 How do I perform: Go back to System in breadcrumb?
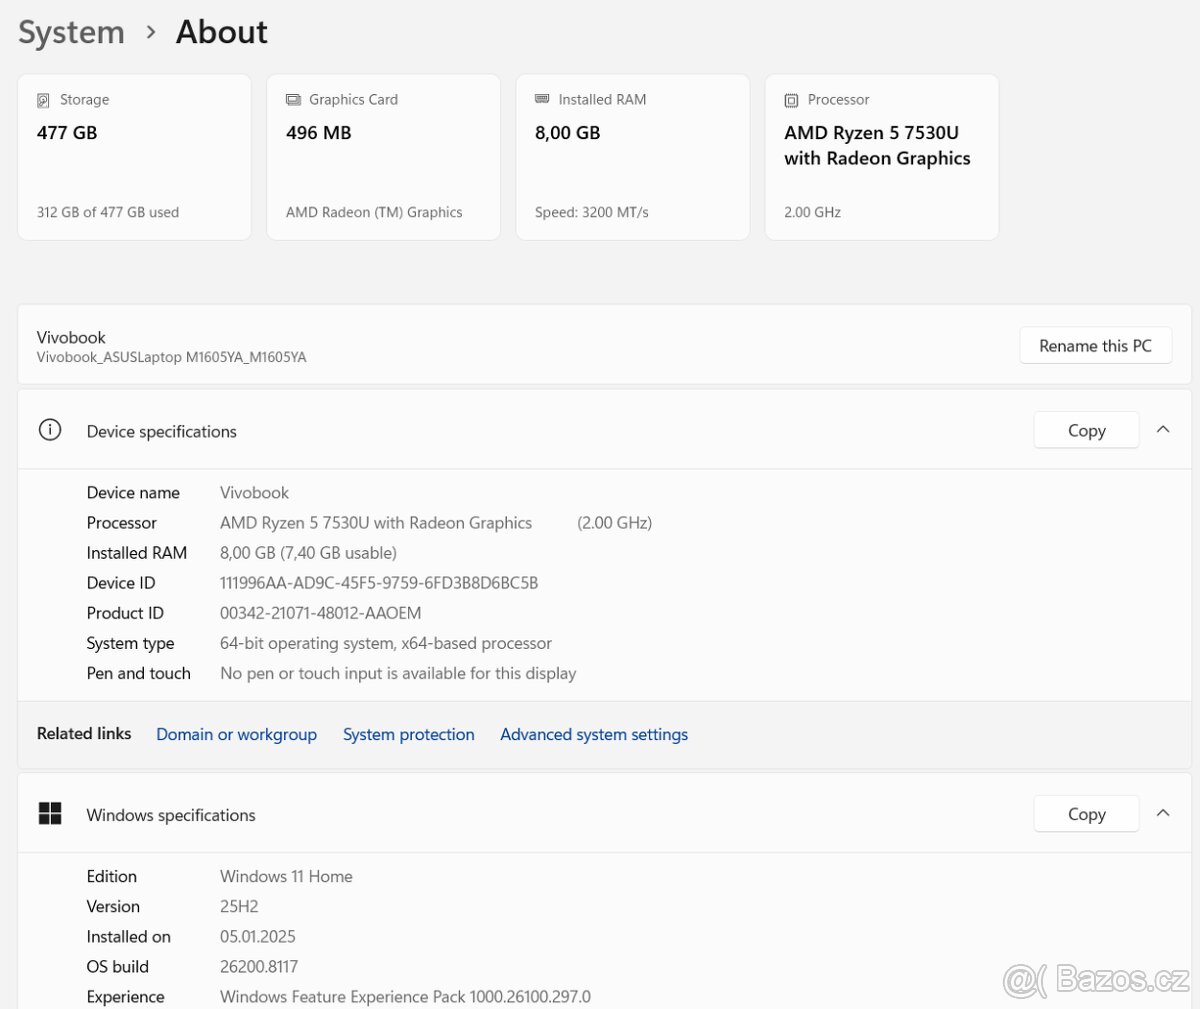tap(71, 32)
